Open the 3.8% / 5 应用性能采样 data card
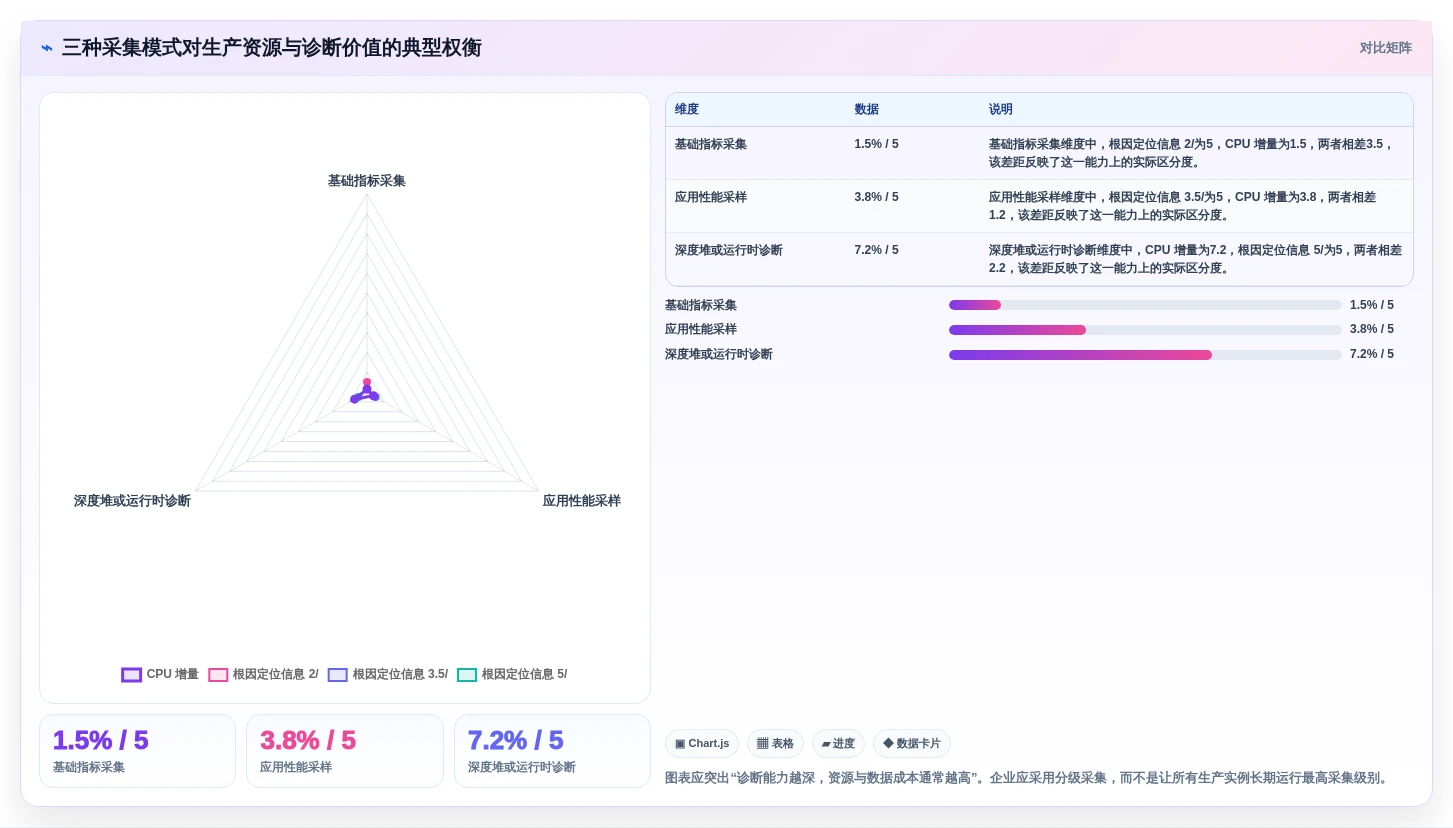This screenshot has height=828, width=1453. (345, 751)
